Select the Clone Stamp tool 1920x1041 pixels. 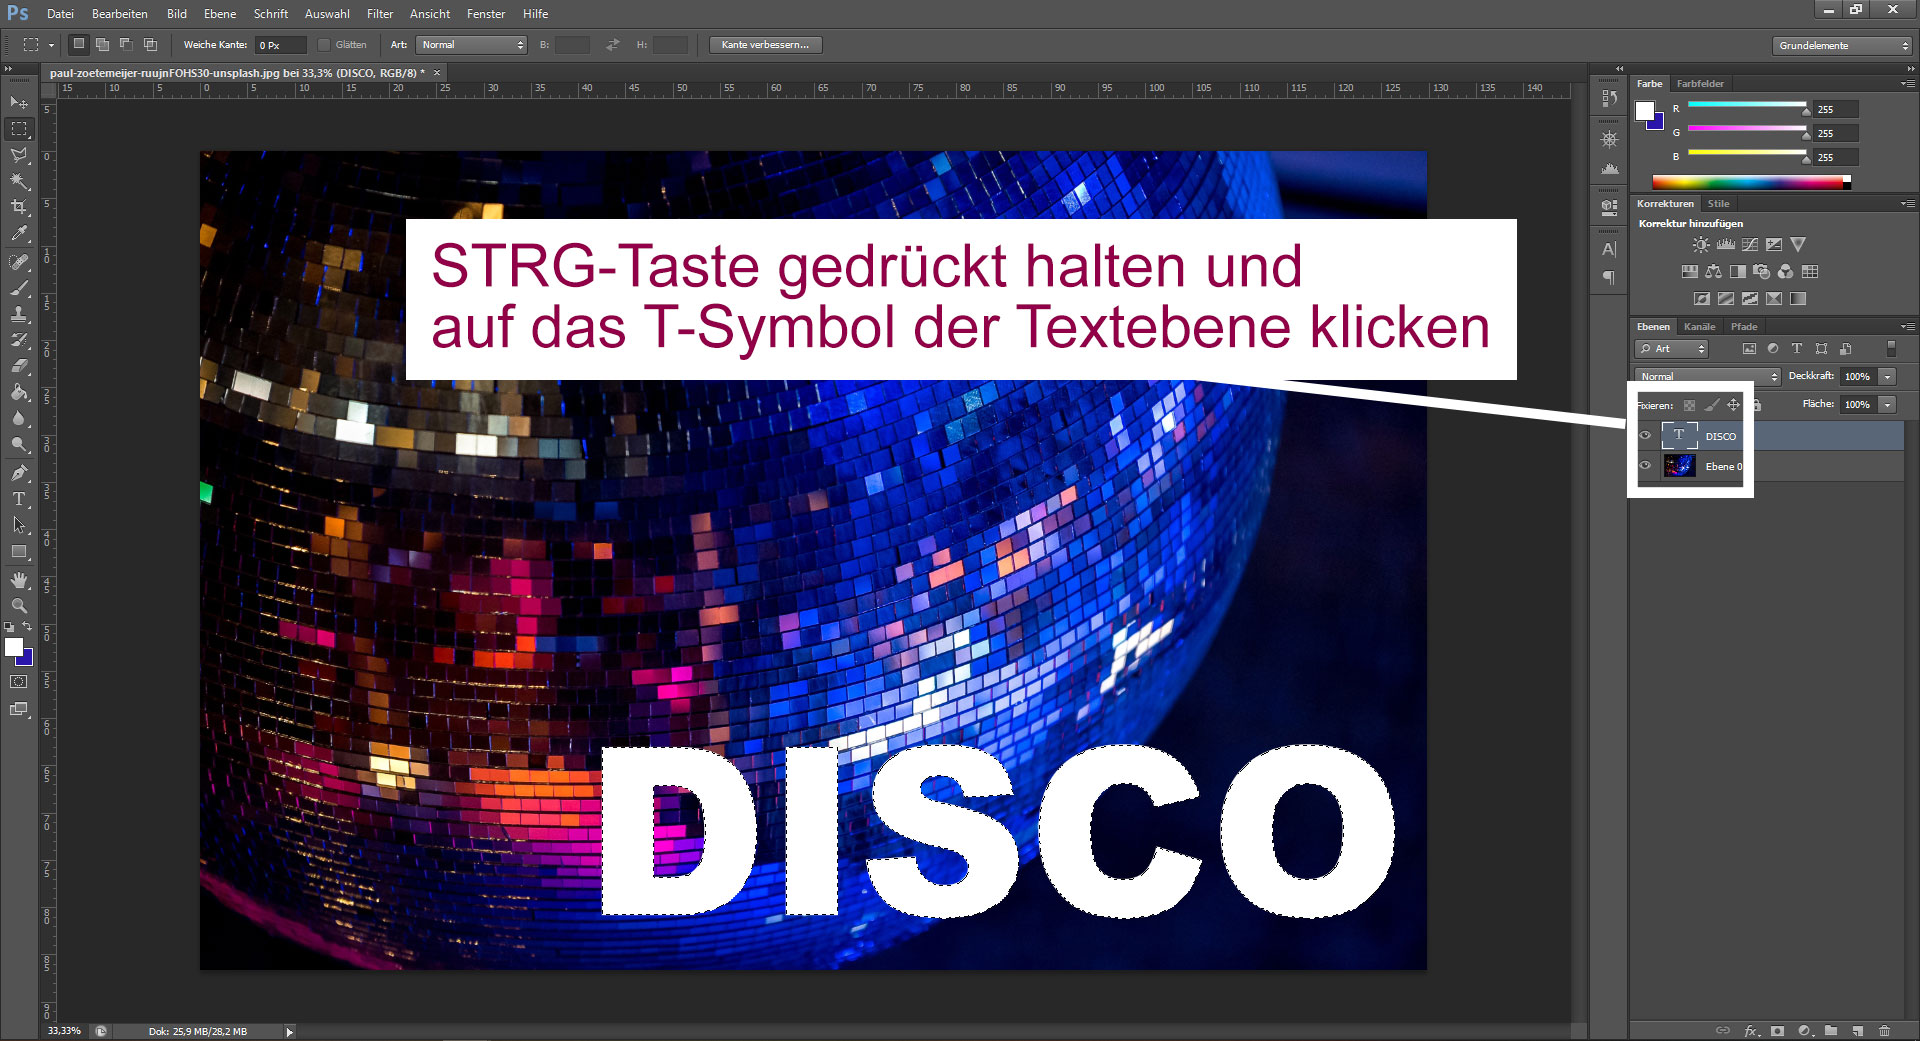pos(19,314)
